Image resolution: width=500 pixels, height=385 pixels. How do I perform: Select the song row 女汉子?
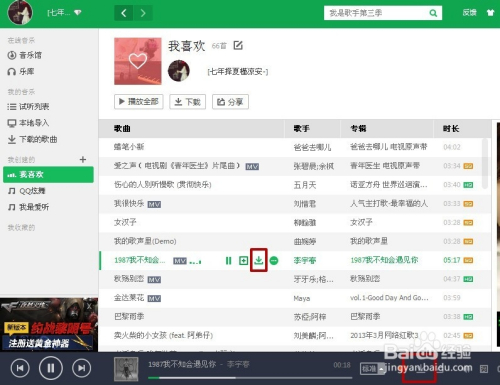(x=295, y=223)
